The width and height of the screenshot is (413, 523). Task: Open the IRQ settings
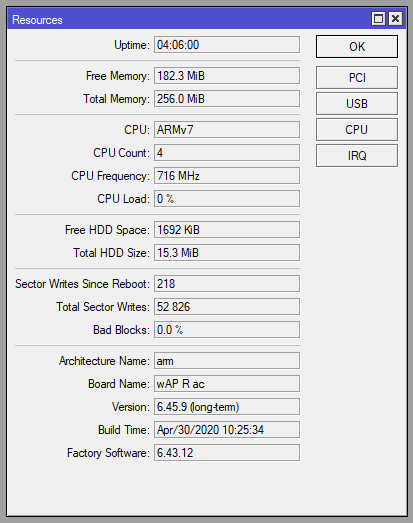357,155
